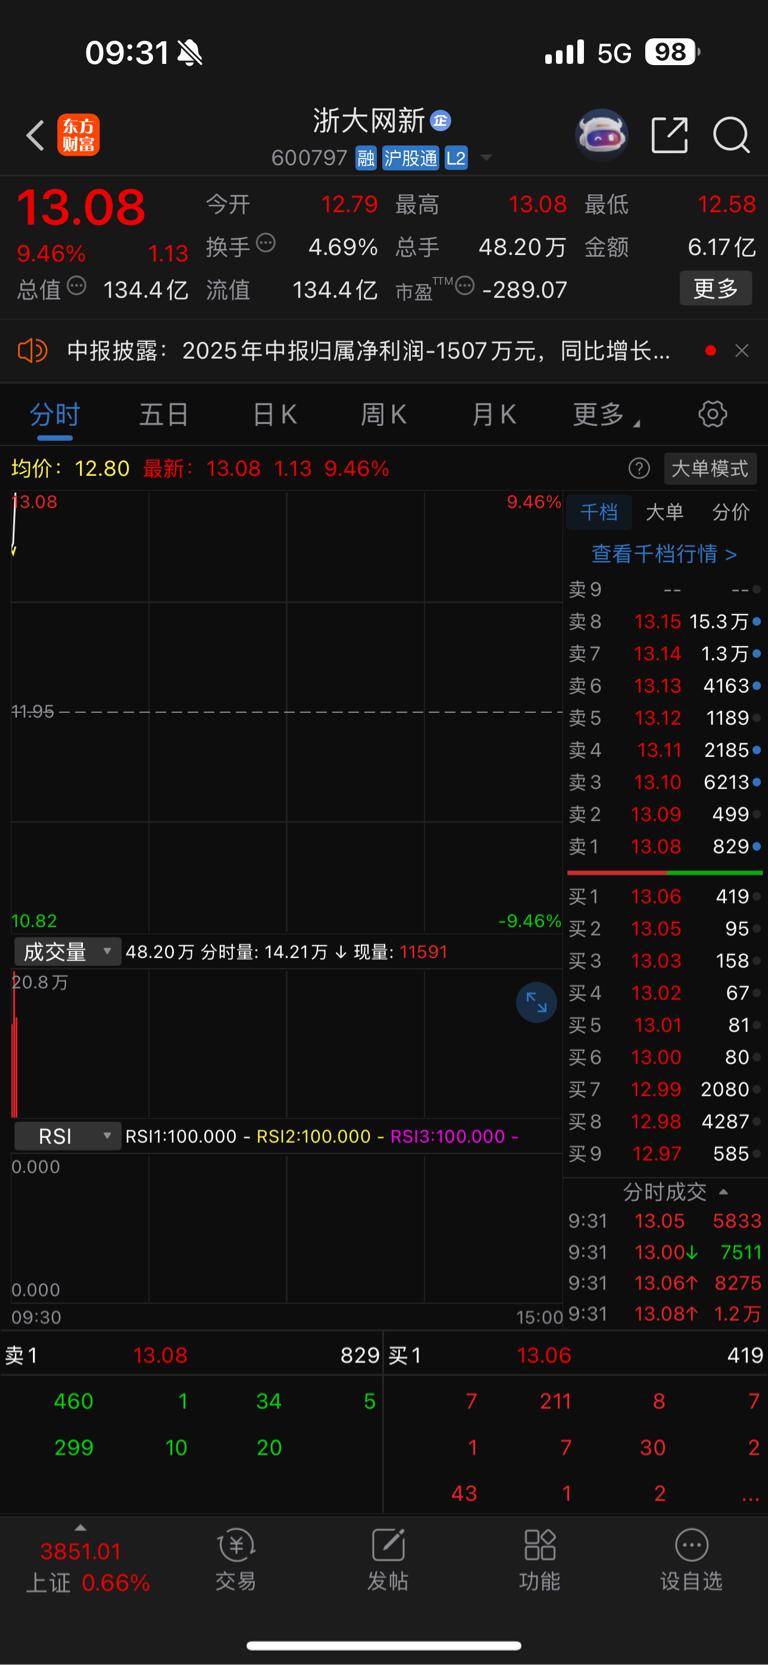Expand the stock code dropdown arrow
This screenshot has height=1665, width=768.
click(x=486, y=158)
